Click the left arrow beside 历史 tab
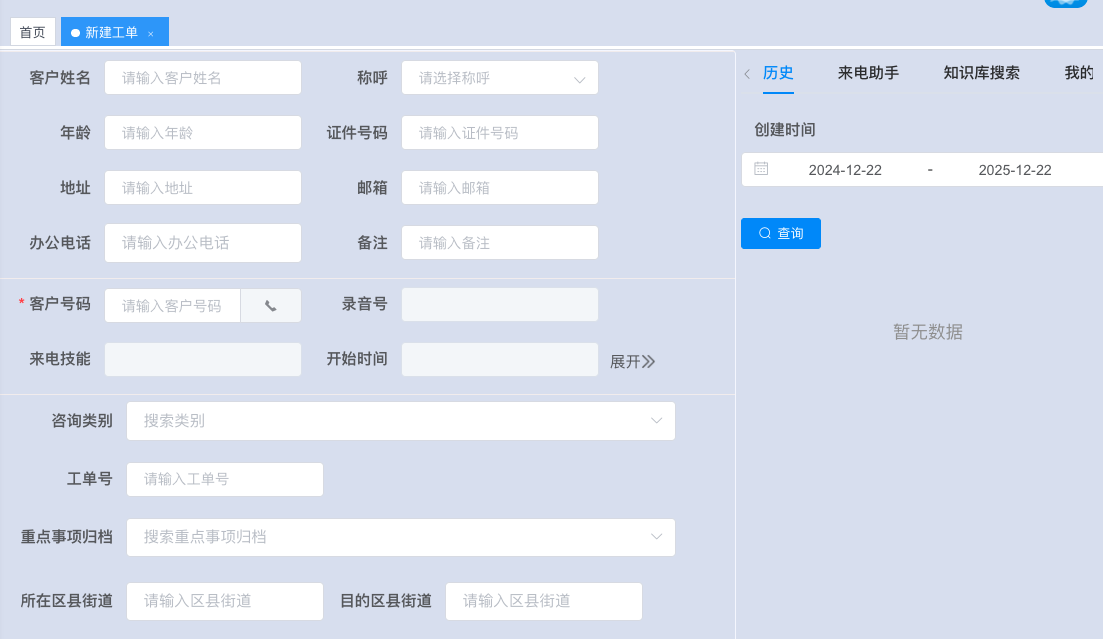The image size is (1103, 639). tap(747, 74)
